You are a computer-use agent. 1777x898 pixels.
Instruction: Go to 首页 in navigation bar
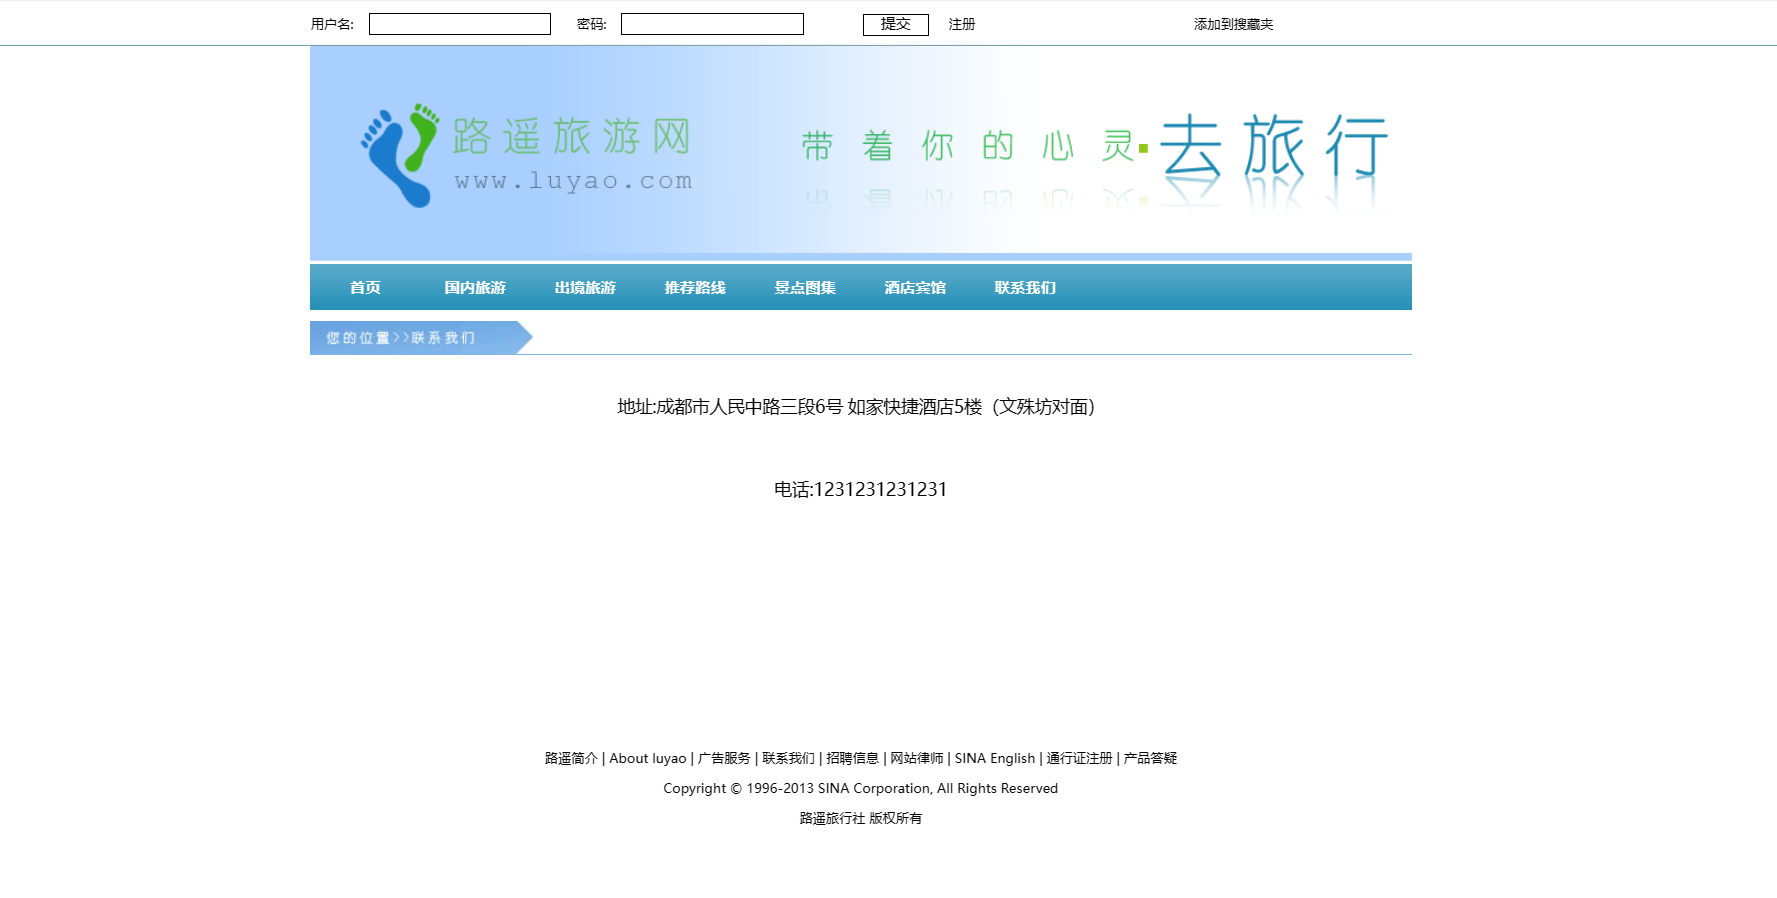365,287
